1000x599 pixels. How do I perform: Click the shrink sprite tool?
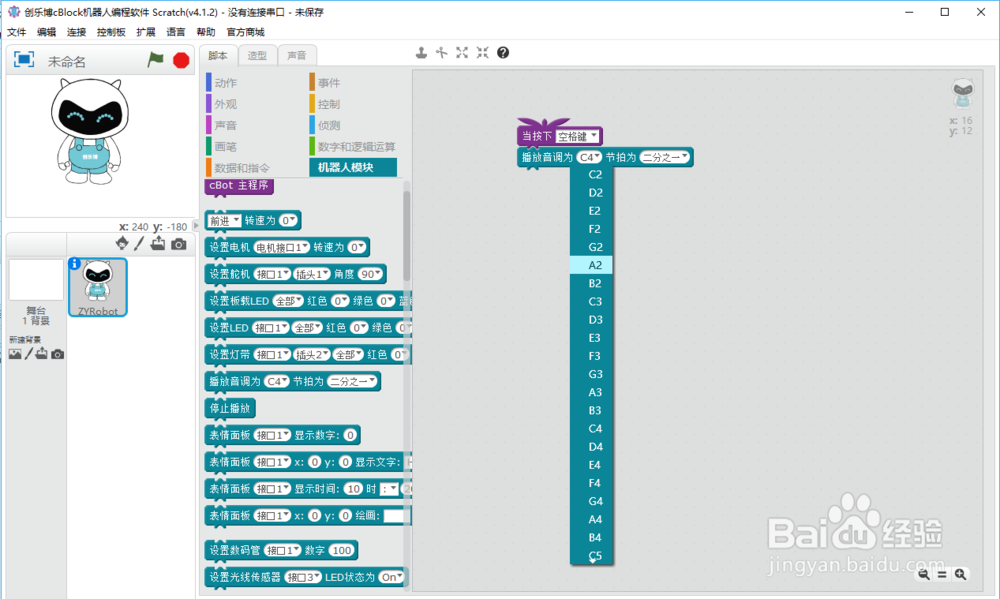pos(481,52)
